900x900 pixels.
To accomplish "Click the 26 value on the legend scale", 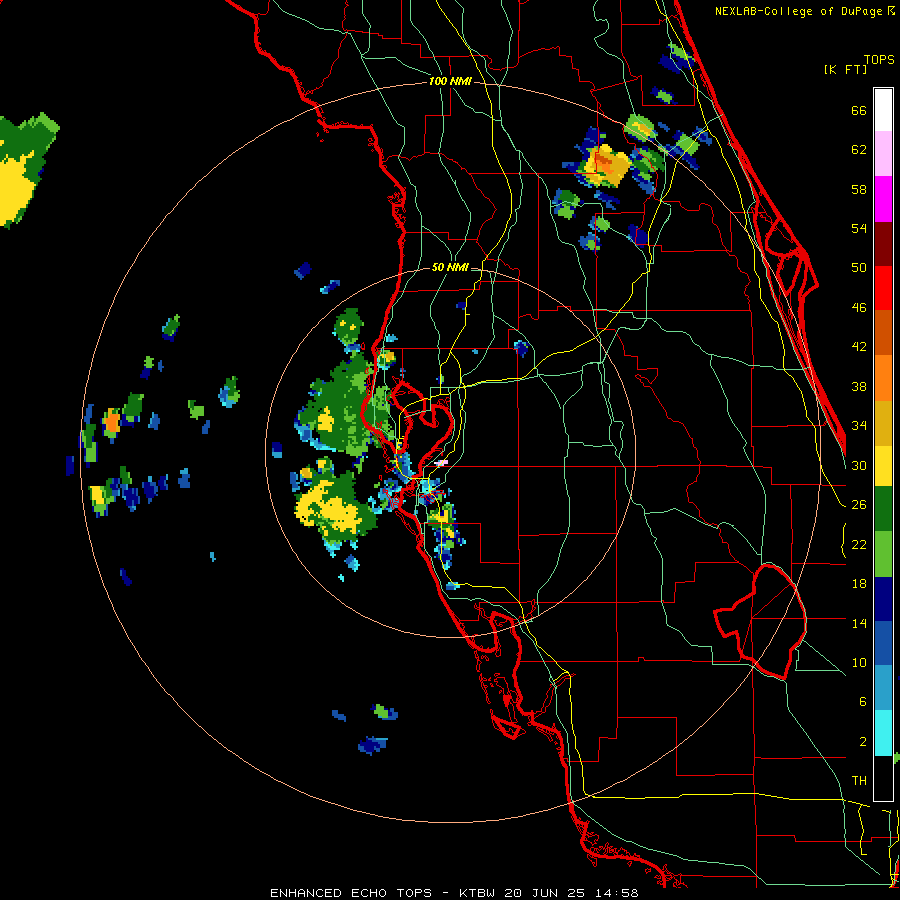I will click(859, 505).
